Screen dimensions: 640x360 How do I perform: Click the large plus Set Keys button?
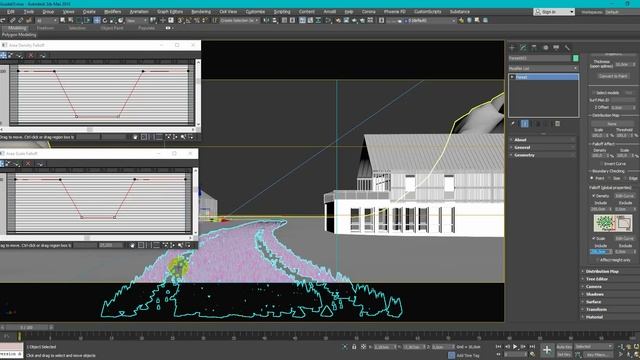coord(547,350)
